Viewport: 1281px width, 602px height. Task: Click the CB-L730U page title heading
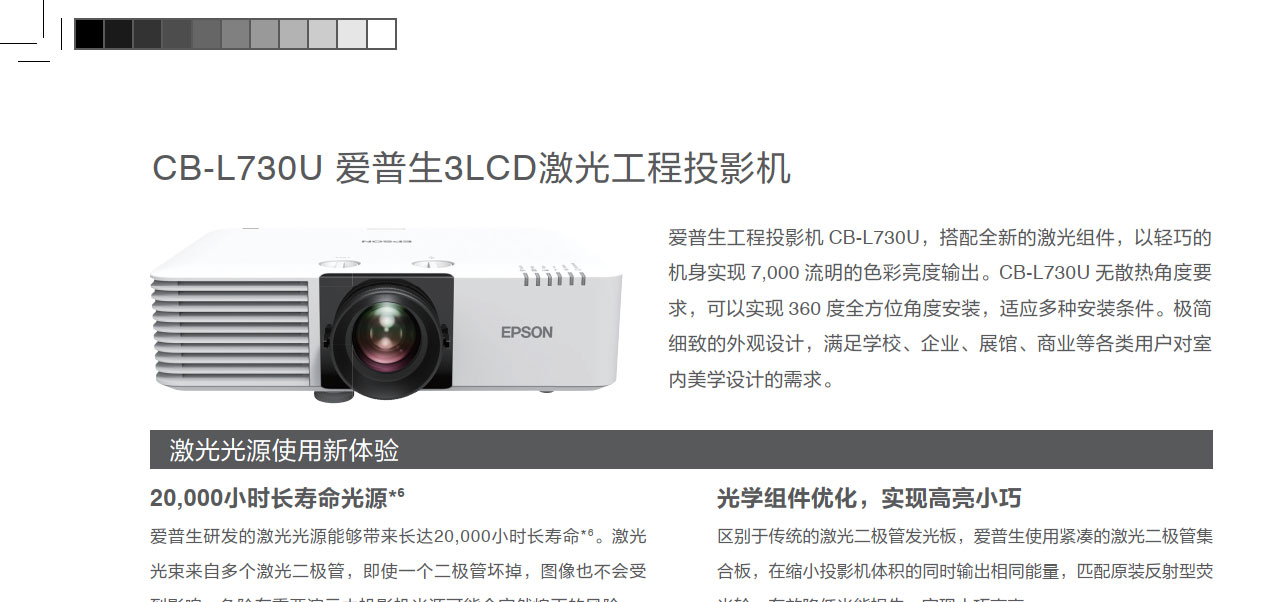coord(471,168)
